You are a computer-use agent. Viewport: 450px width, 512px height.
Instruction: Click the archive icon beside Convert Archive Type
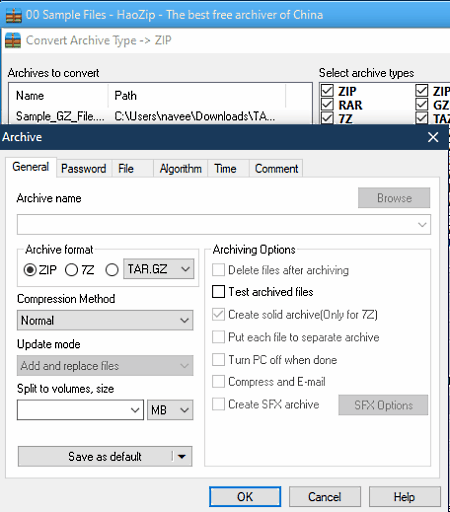point(13,40)
